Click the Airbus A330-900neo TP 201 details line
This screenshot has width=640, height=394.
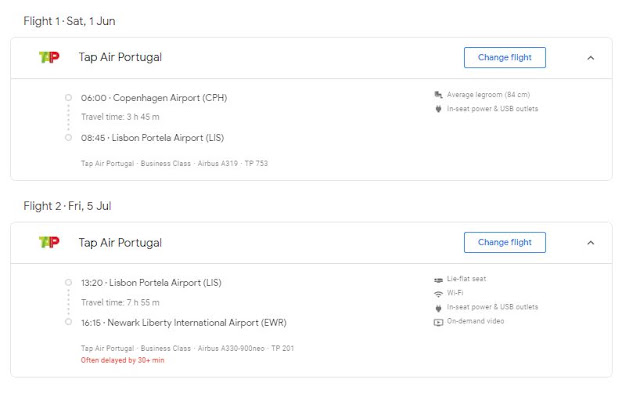pyautogui.click(x=187, y=348)
